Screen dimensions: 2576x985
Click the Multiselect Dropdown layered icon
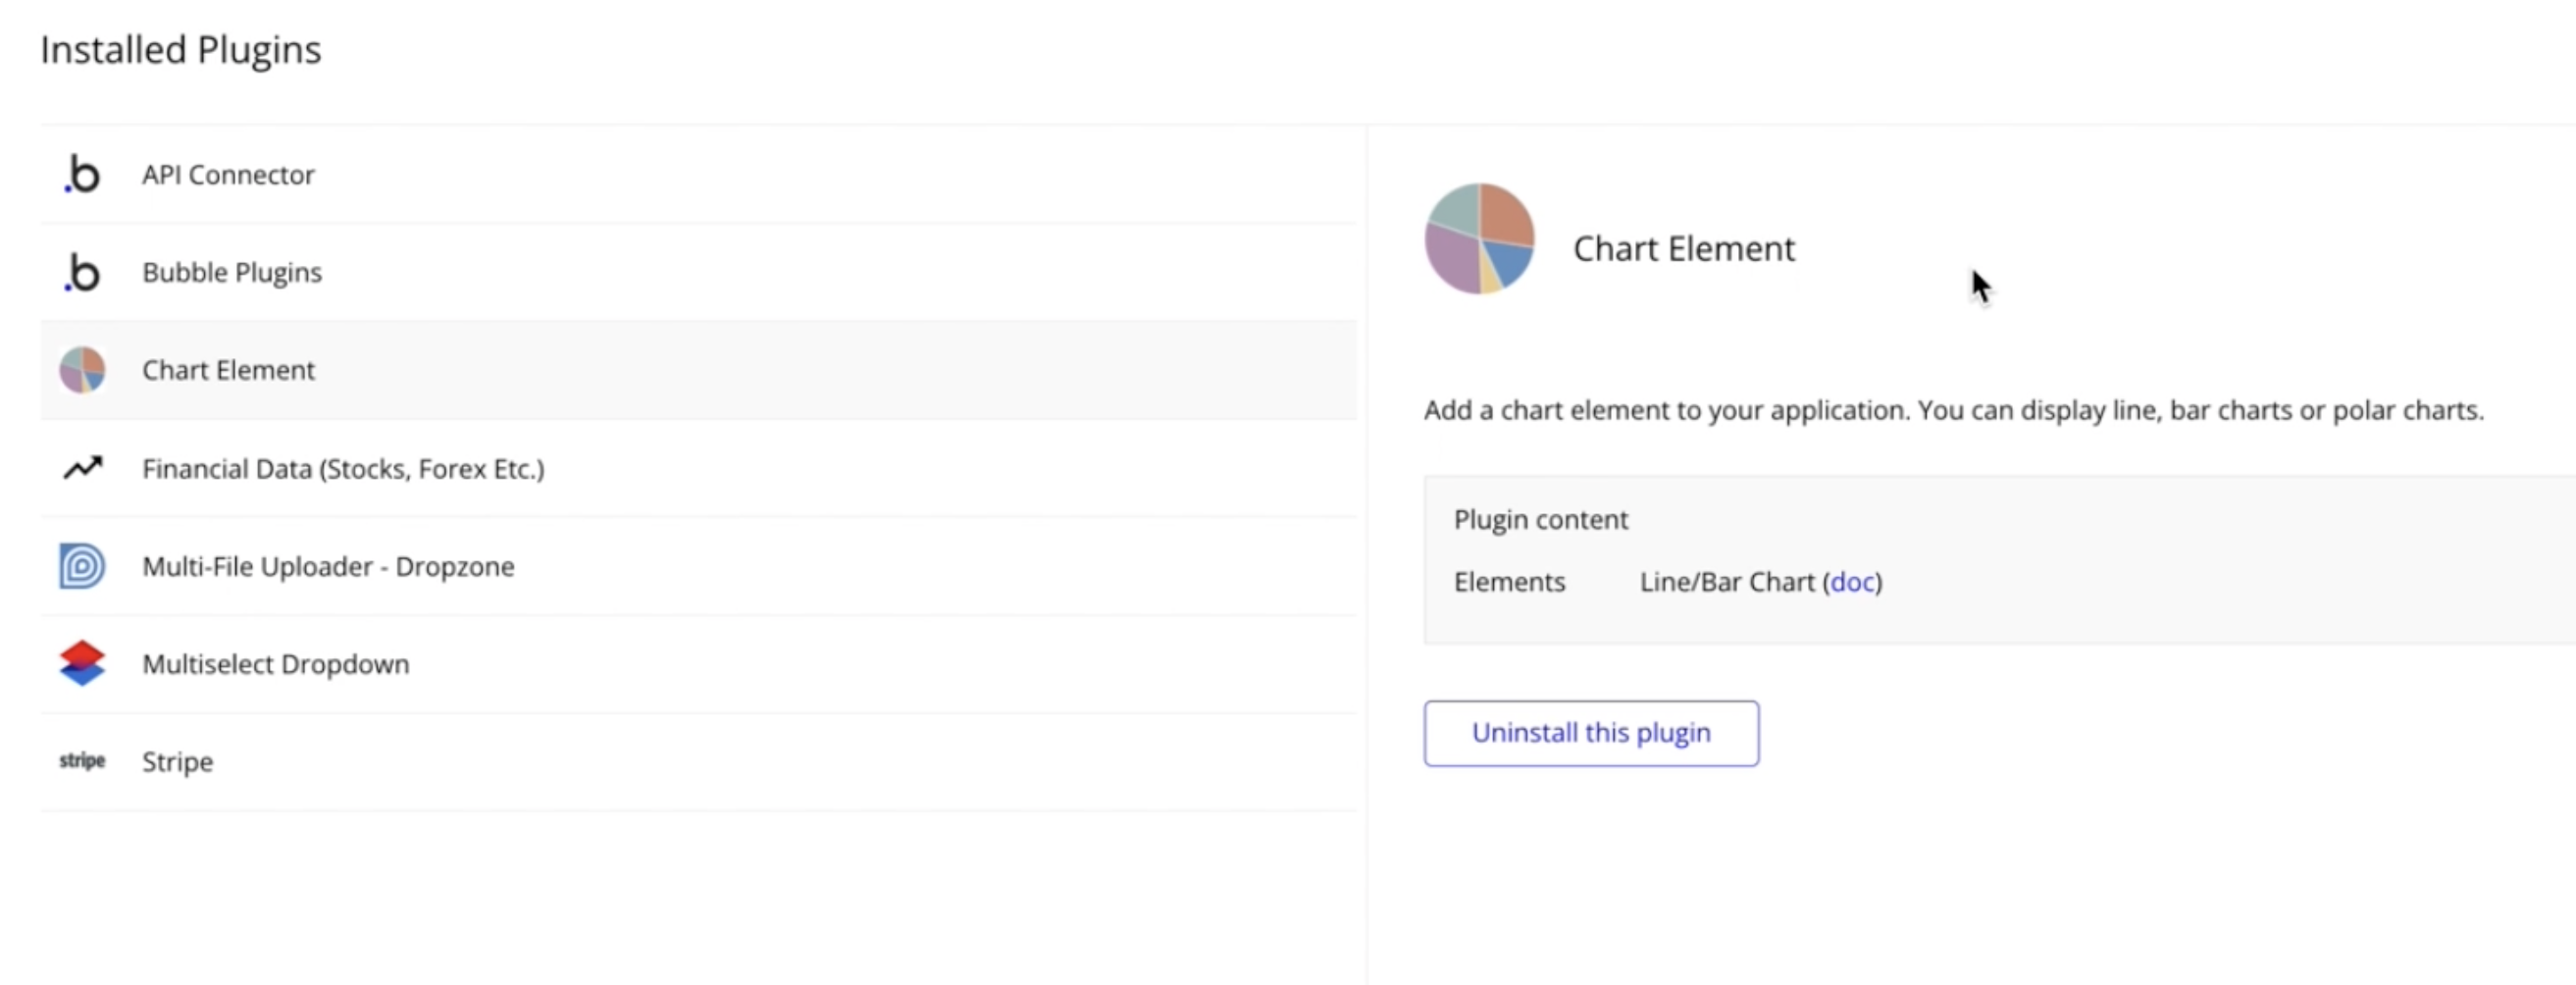(x=82, y=663)
